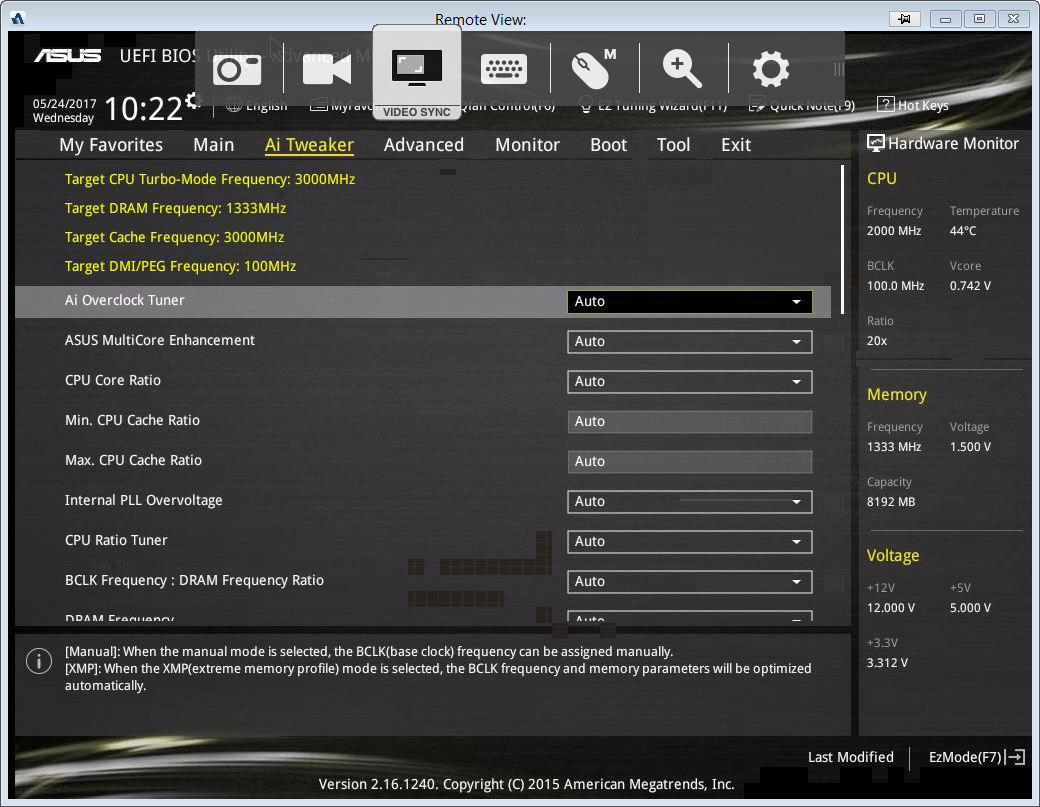The height and width of the screenshot is (807, 1040).
Task: Expand the Internal PLL Overvoltage dropdown
Action: coord(689,501)
